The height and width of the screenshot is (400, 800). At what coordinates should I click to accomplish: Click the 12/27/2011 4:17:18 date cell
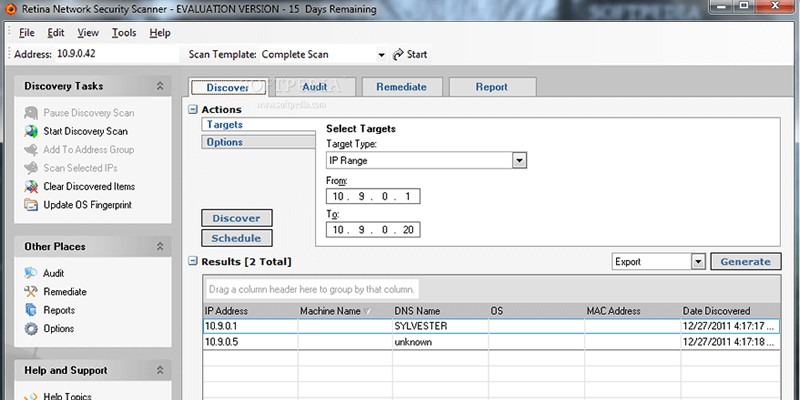731,342
